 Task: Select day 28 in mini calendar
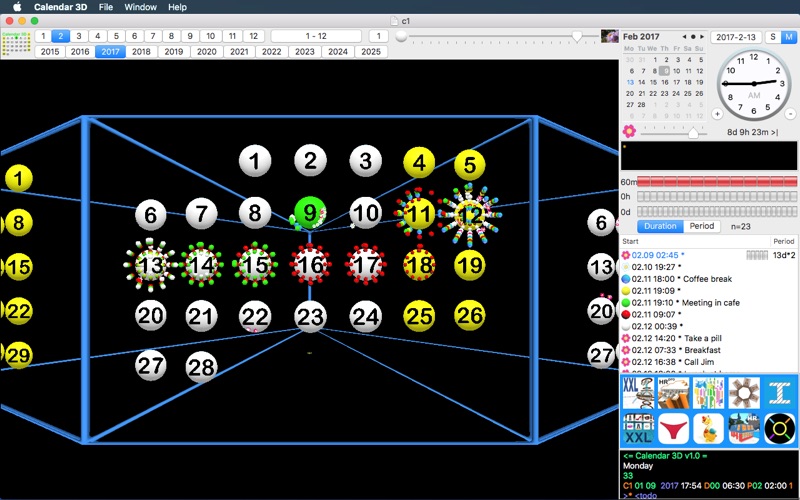pos(641,105)
